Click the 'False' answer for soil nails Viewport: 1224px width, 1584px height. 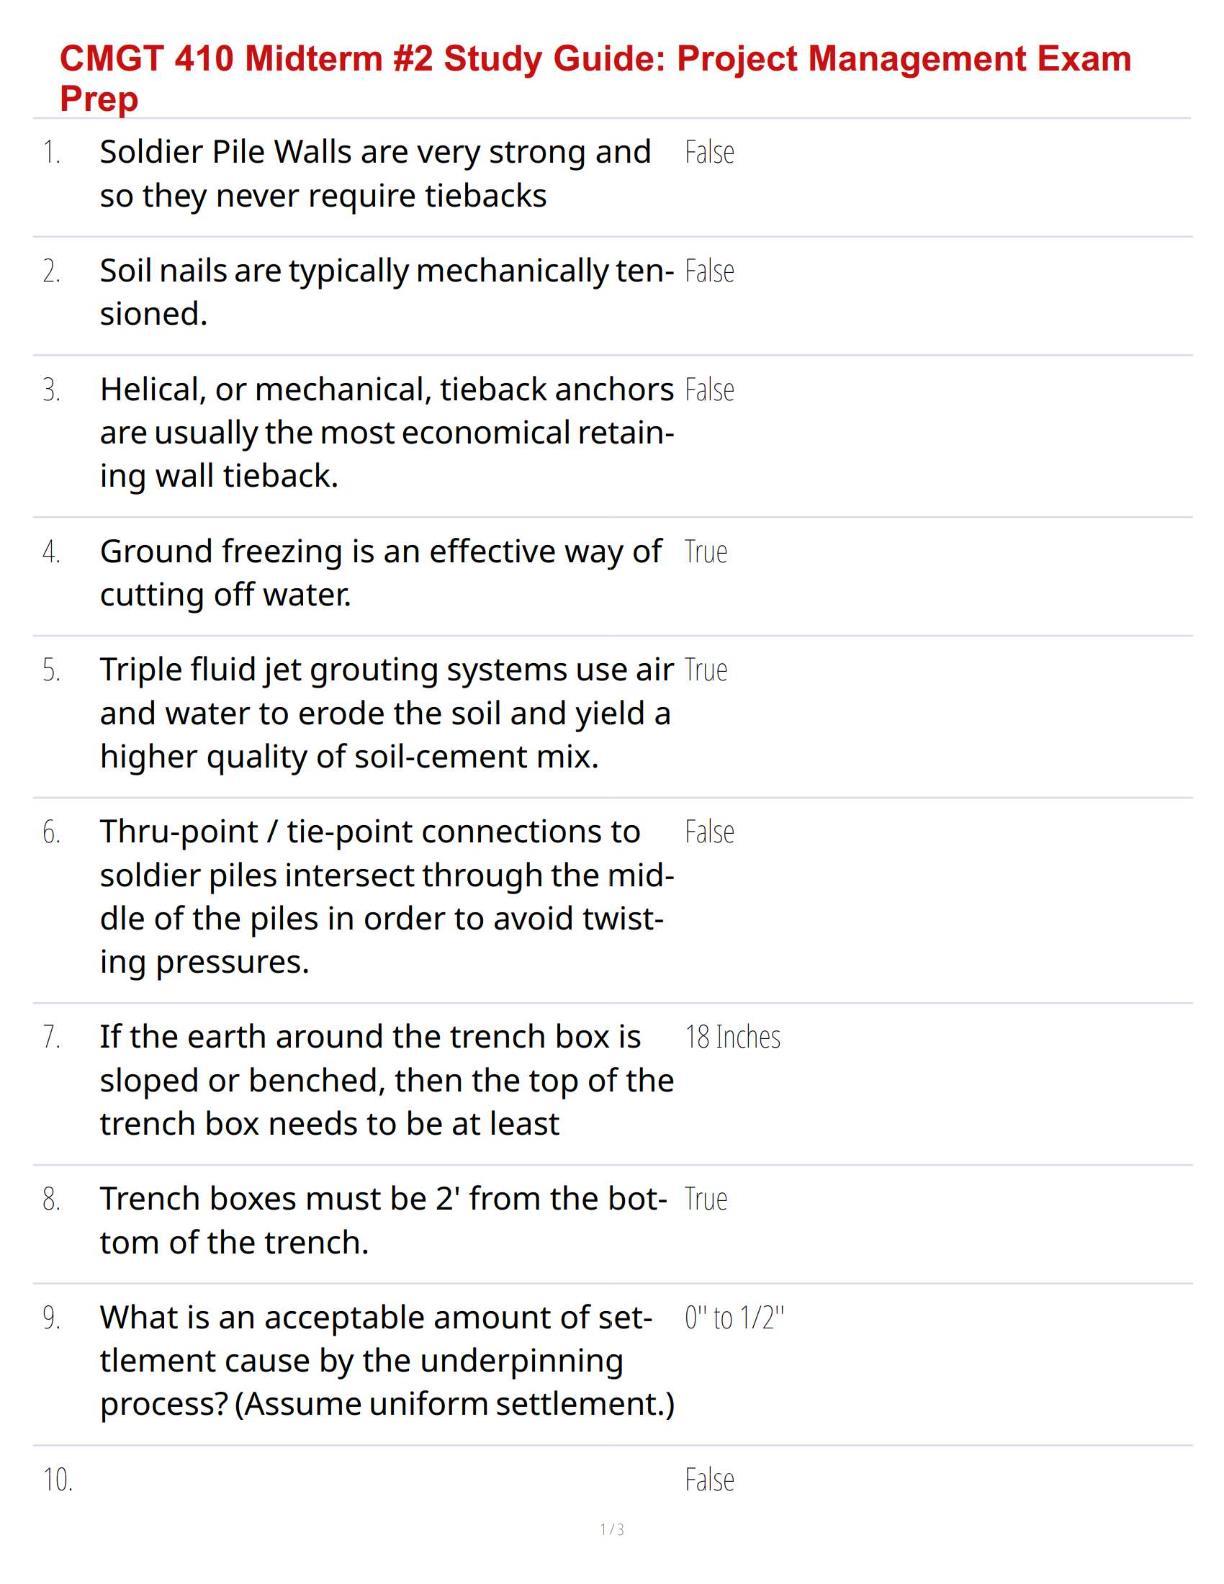[709, 271]
